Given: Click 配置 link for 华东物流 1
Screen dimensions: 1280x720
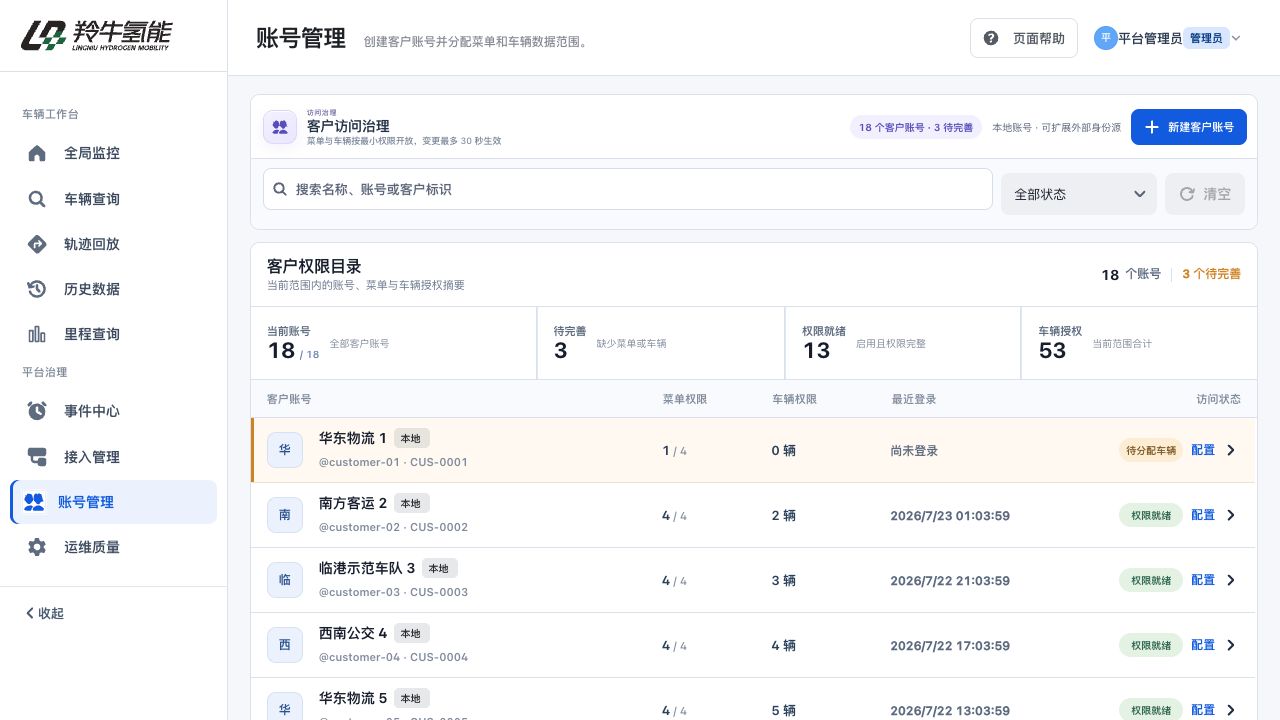Looking at the screenshot, I should click(1203, 450).
